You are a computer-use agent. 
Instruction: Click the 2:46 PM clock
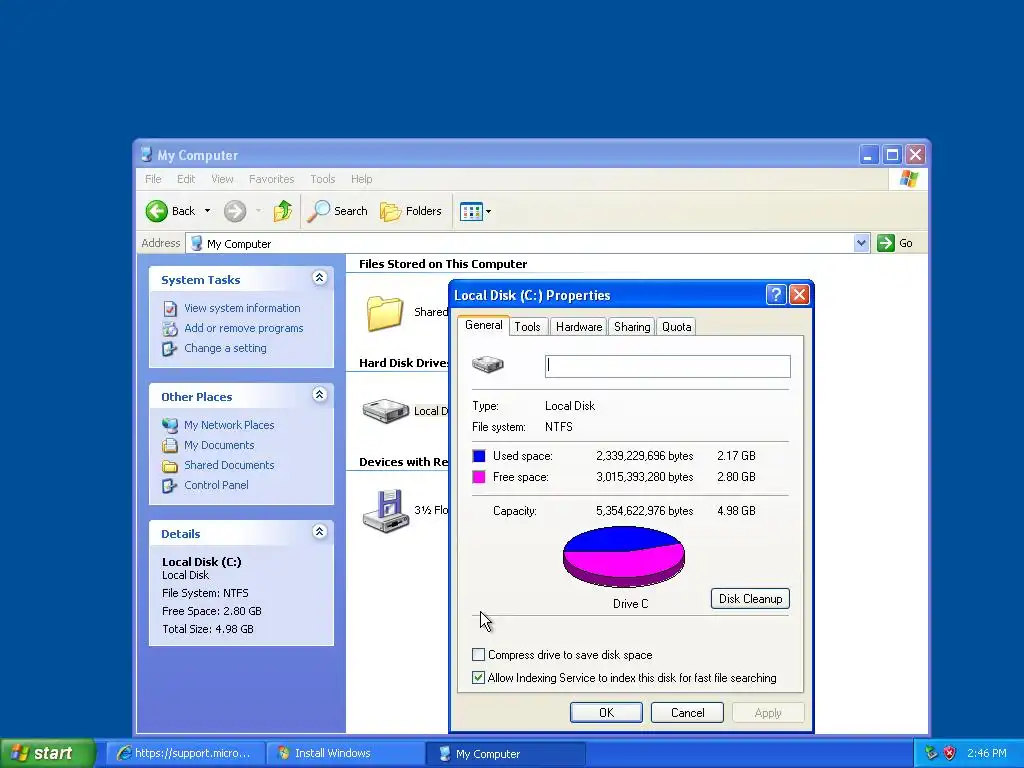pos(987,753)
